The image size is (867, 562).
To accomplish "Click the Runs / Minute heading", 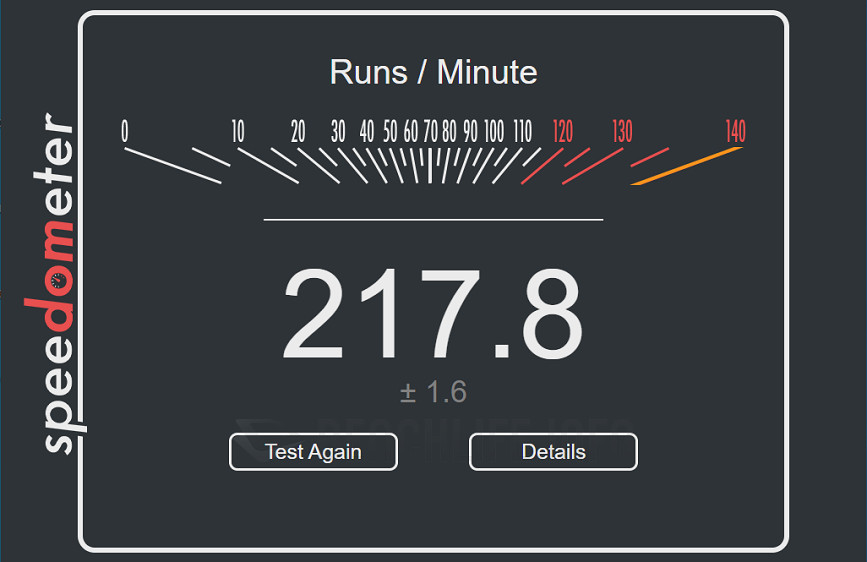I will click(434, 72).
